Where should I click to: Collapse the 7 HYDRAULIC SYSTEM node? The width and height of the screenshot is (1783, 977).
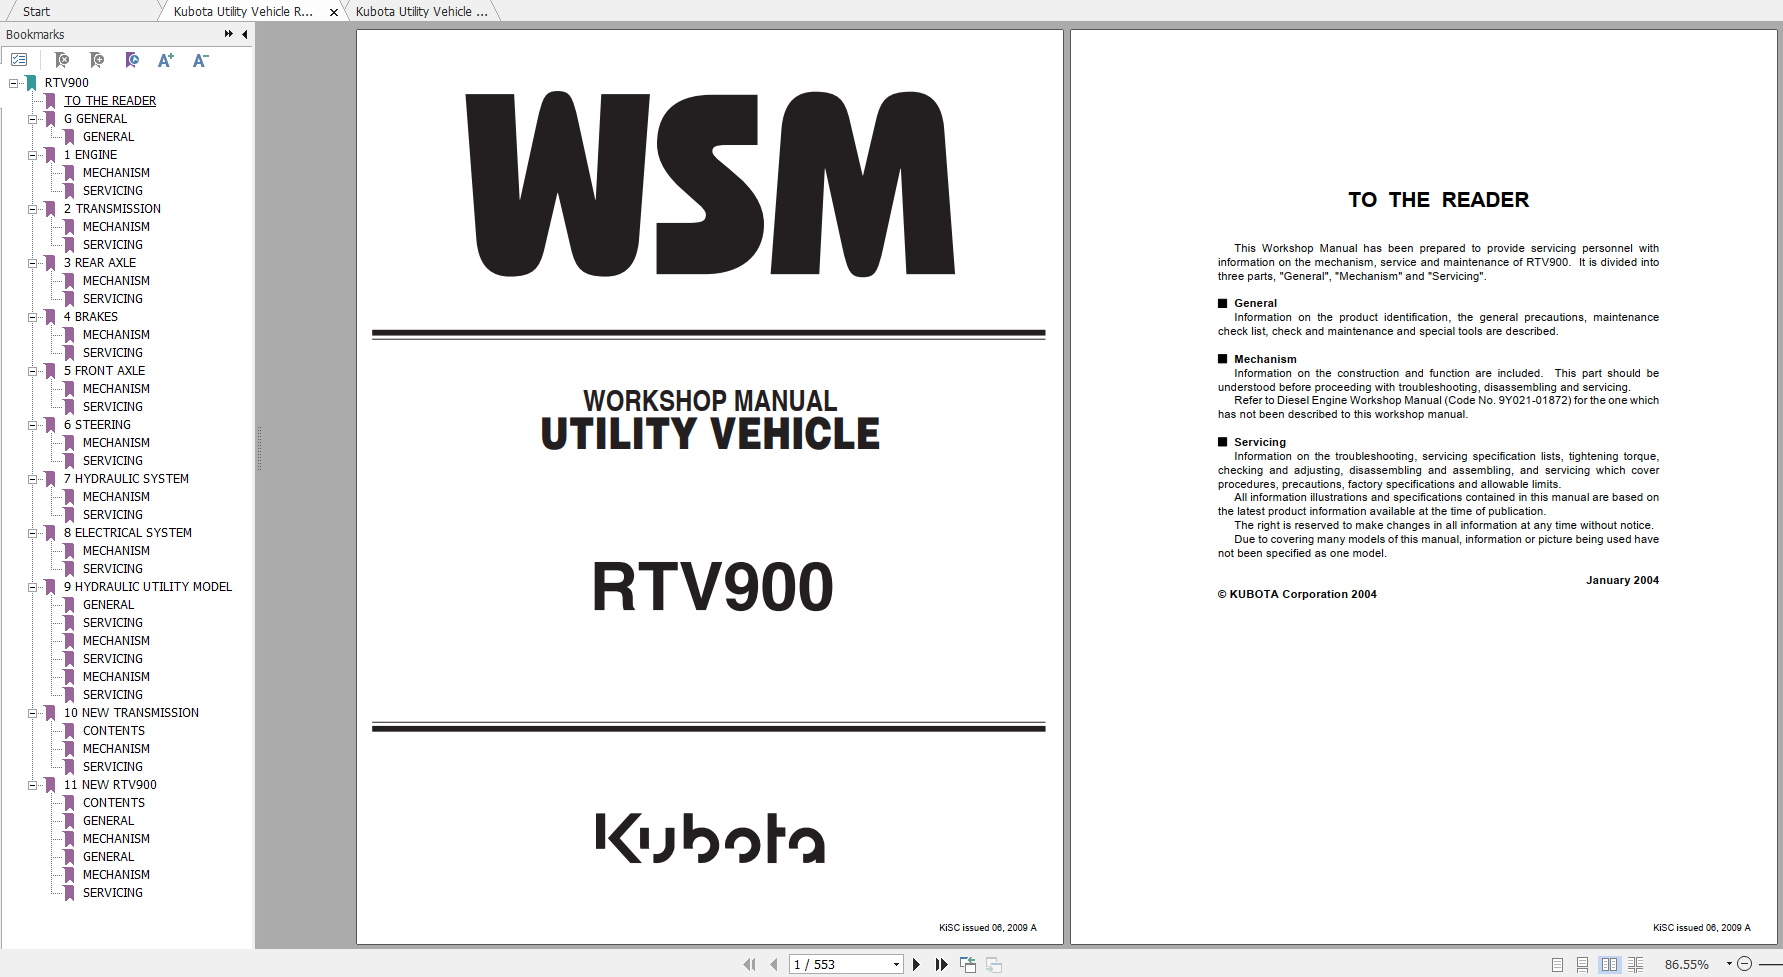tap(32, 479)
